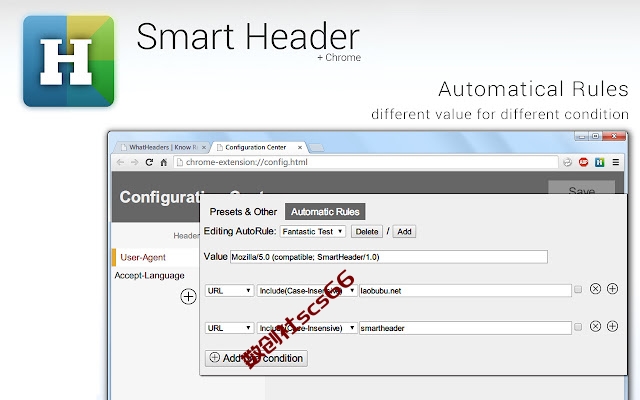
Task: Click the laobubu.net condition text field
Action: click(x=465, y=291)
